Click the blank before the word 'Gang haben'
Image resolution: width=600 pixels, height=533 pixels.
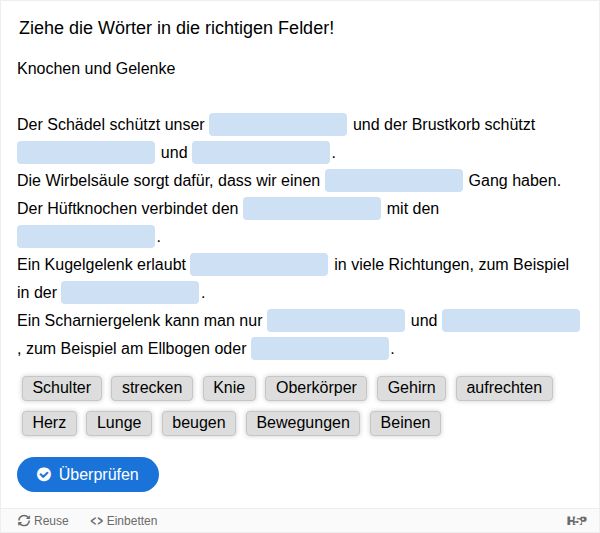[x=394, y=181]
